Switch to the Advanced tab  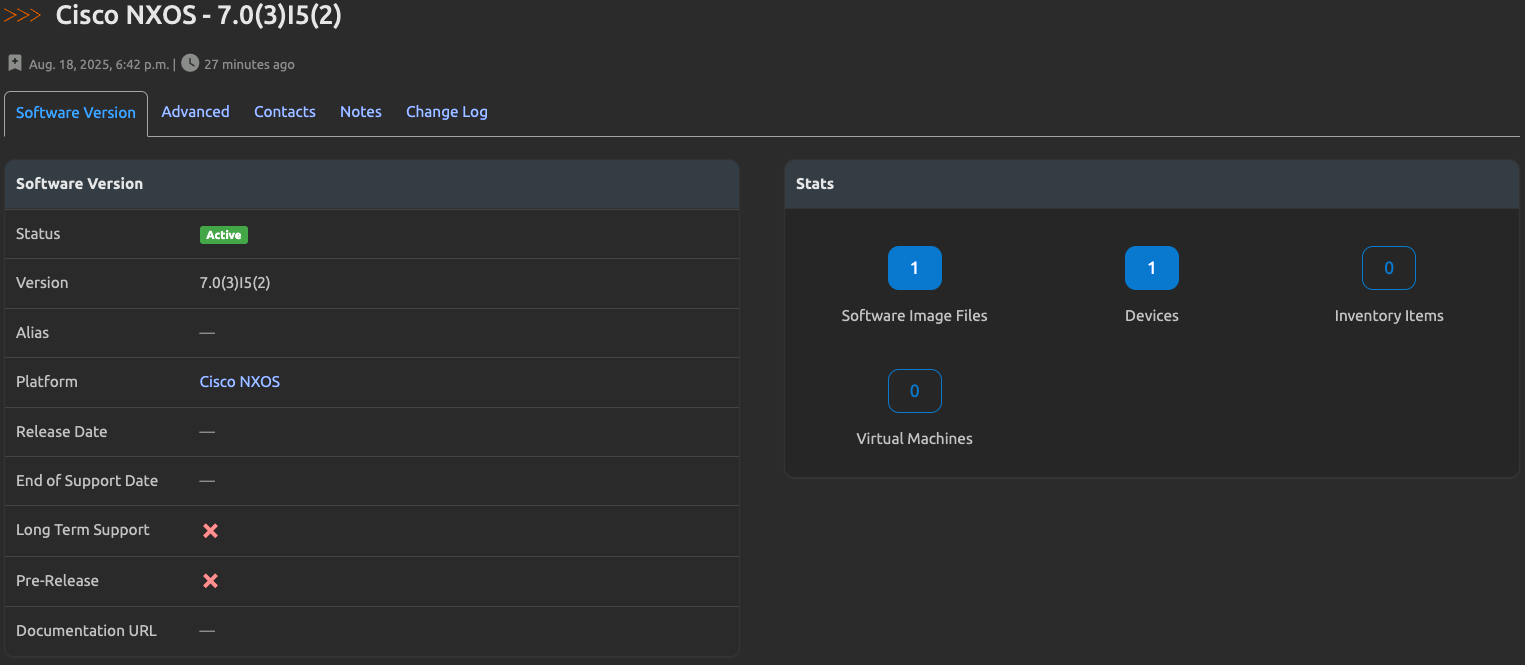[x=195, y=111]
